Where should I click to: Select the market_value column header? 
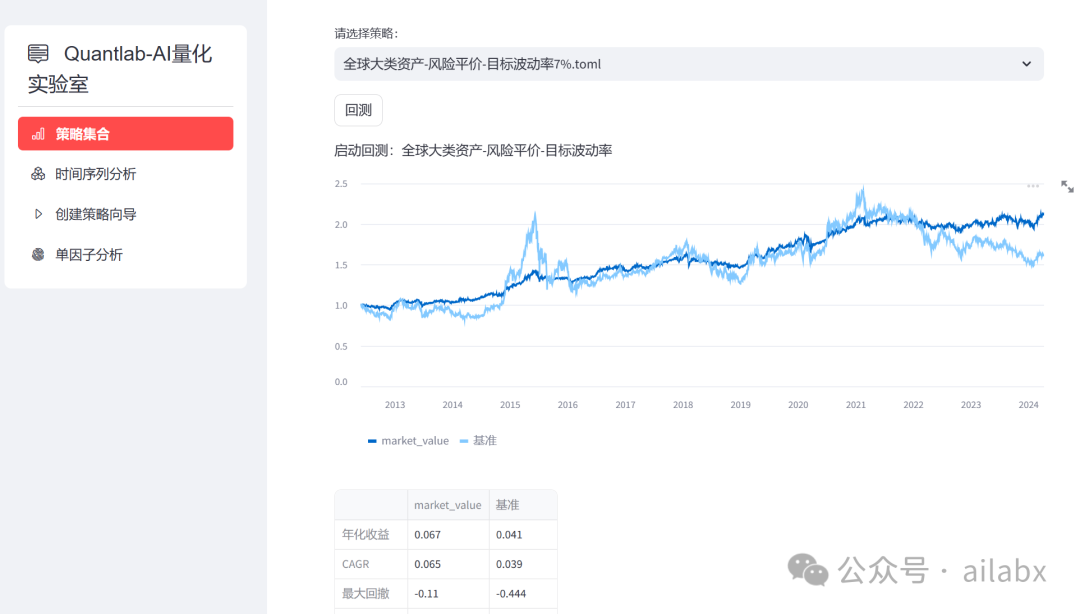point(448,504)
